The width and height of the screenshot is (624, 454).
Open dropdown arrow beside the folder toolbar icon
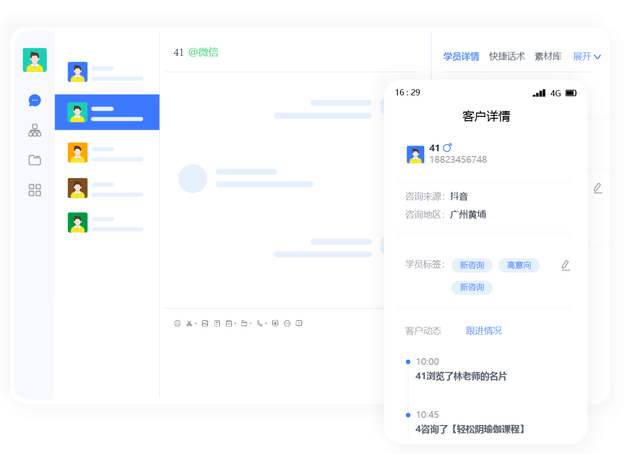click(251, 325)
